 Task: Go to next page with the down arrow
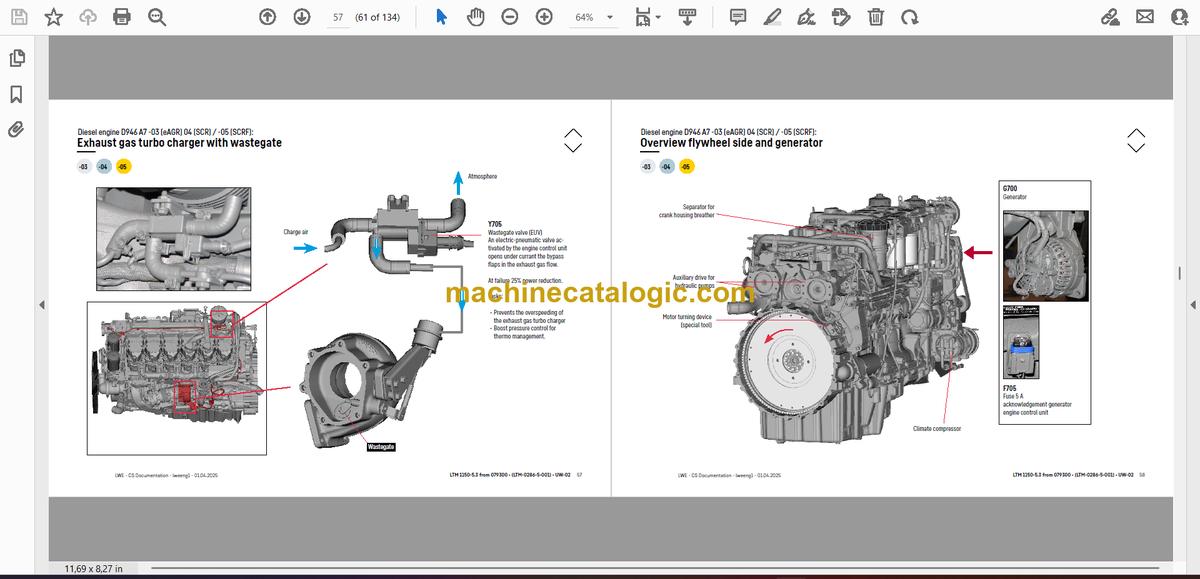[x=302, y=17]
